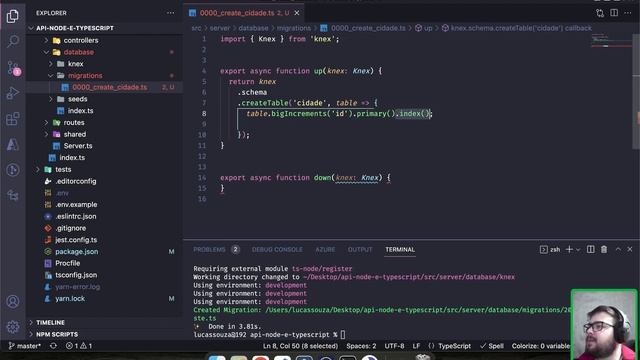Open the Manage gear icon
Viewport: 640px width, 360px height.
(x=13, y=327)
